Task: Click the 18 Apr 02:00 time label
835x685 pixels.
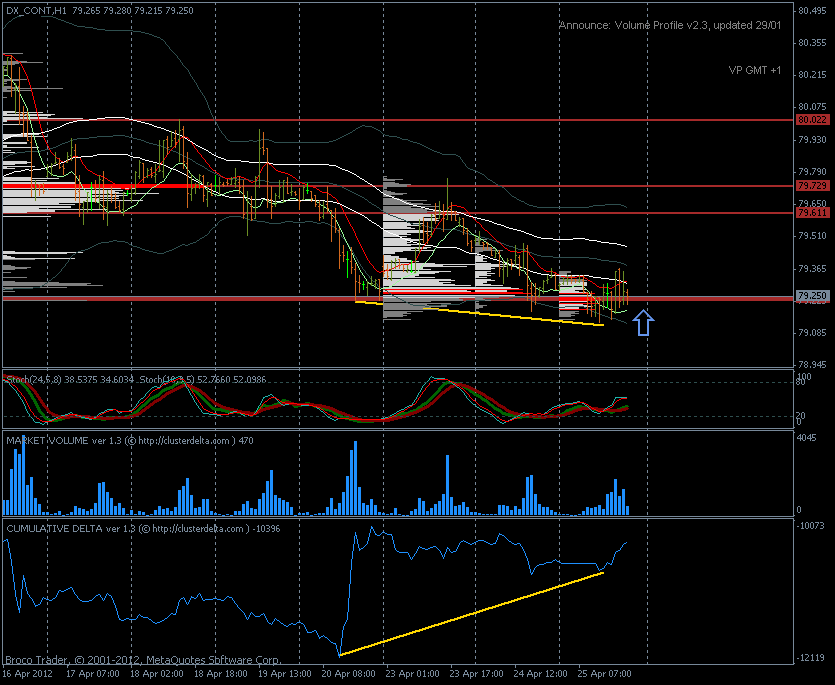Action: tap(157, 673)
